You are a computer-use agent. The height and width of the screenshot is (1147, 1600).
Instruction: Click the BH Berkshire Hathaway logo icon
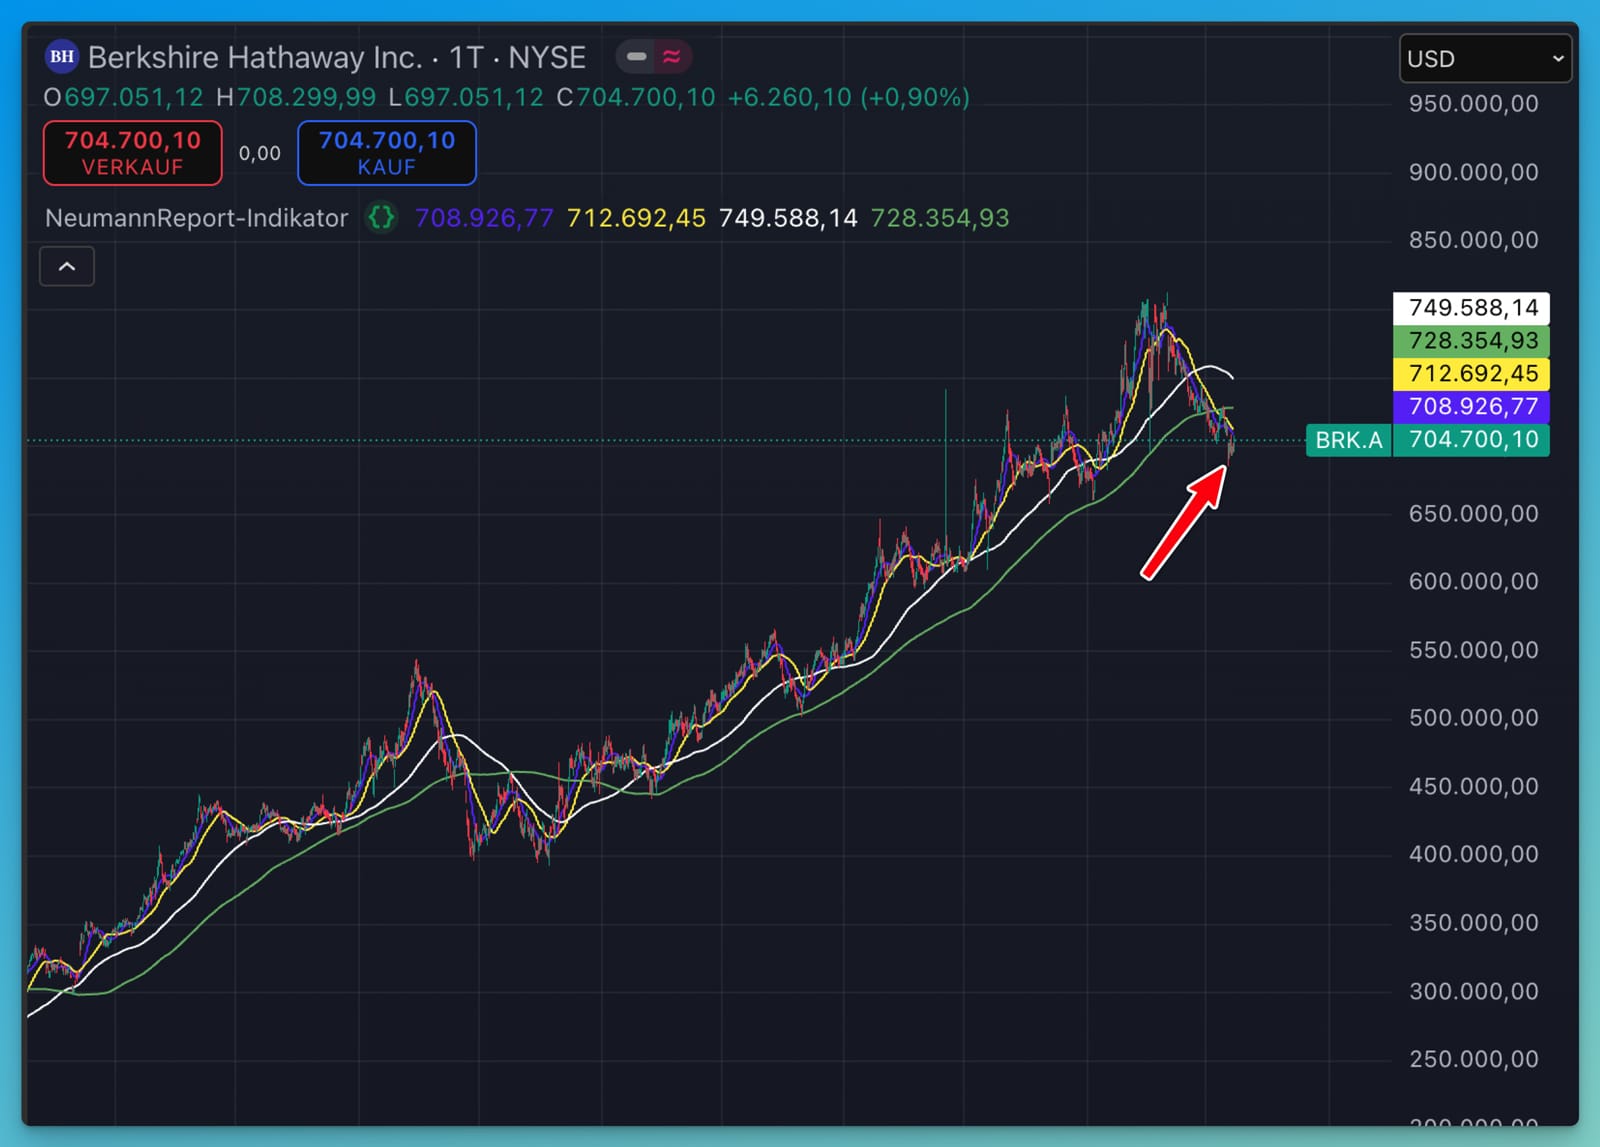pyautogui.click(x=62, y=57)
